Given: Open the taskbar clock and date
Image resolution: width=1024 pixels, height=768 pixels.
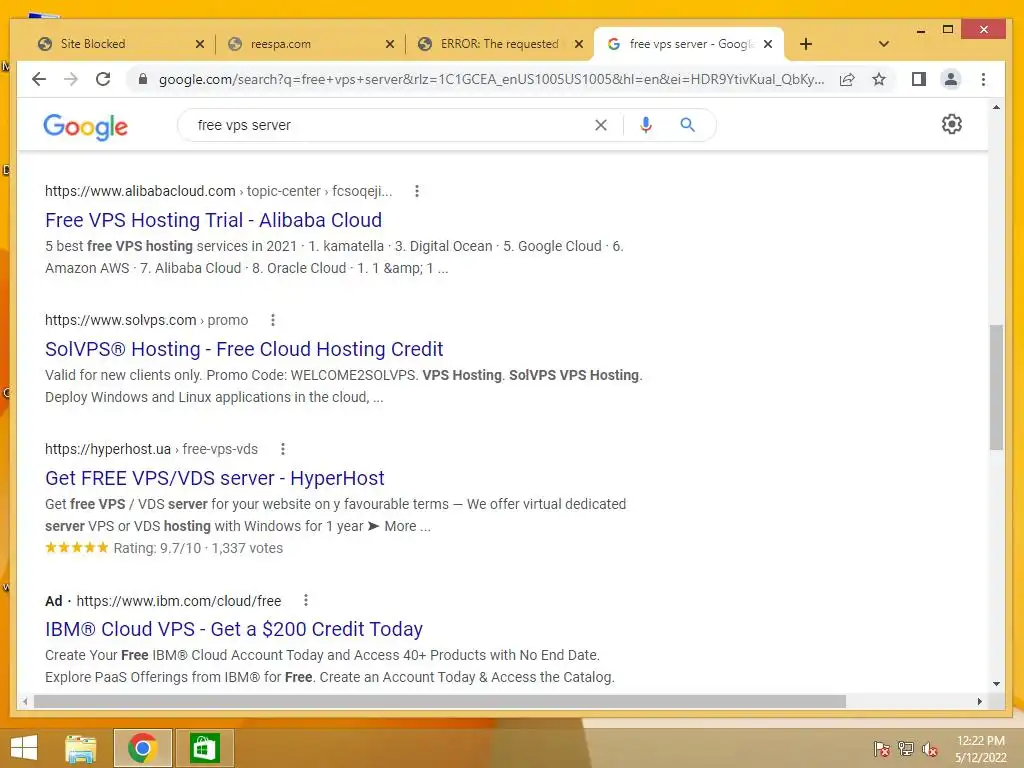Looking at the screenshot, I should coord(980,749).
